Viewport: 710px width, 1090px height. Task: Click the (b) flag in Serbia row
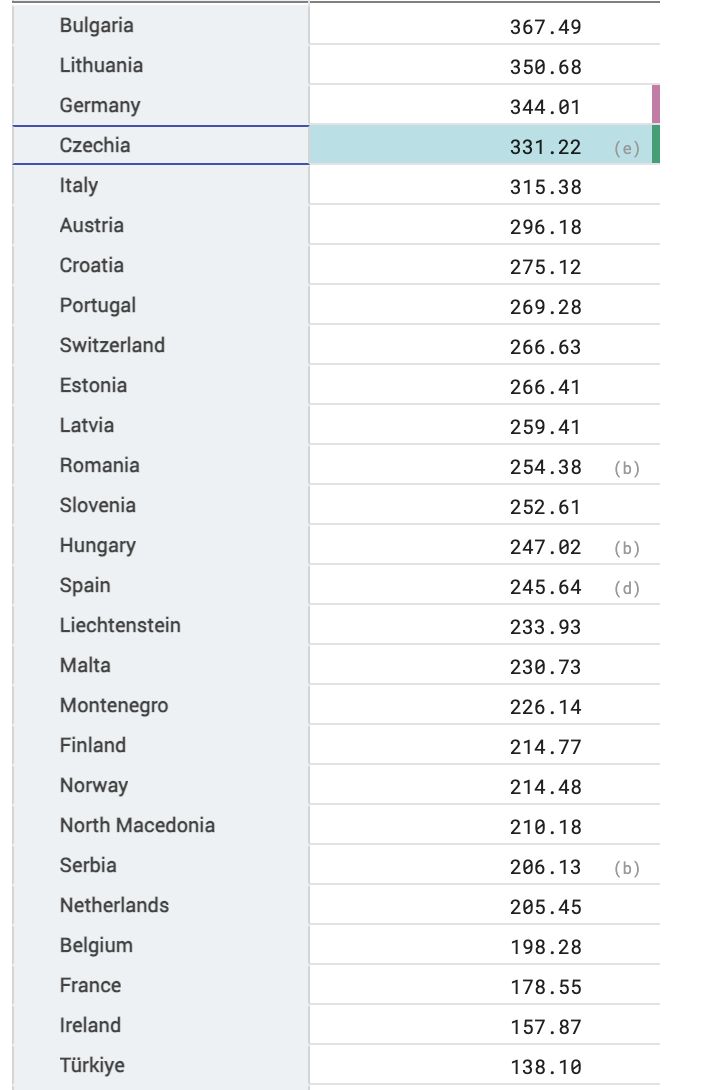(x=627, y=868)
